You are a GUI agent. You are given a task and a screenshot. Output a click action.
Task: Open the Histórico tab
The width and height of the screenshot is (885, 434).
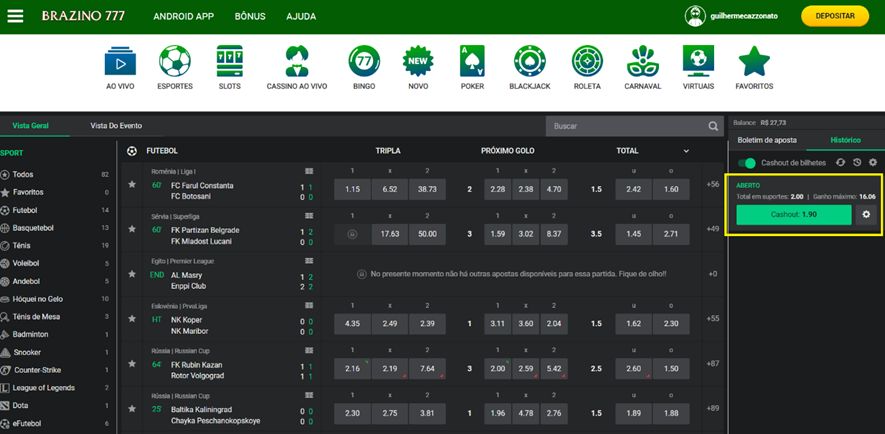click(845, 140)
